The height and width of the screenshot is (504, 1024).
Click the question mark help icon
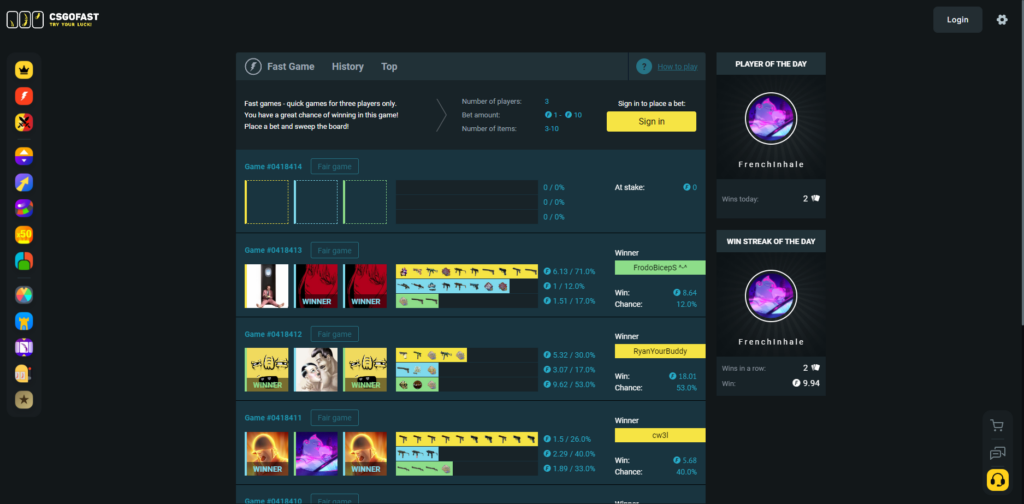point(644,66)
